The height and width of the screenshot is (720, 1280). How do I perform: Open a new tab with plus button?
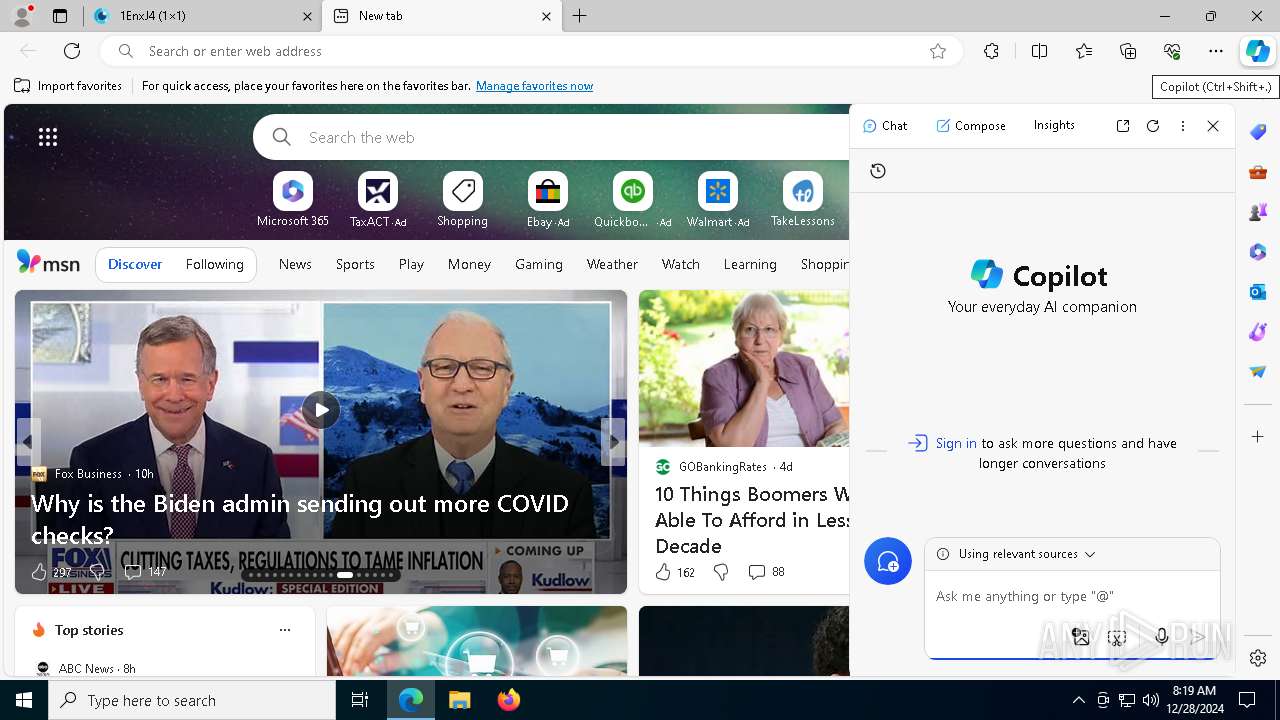(x=580, y=16)
